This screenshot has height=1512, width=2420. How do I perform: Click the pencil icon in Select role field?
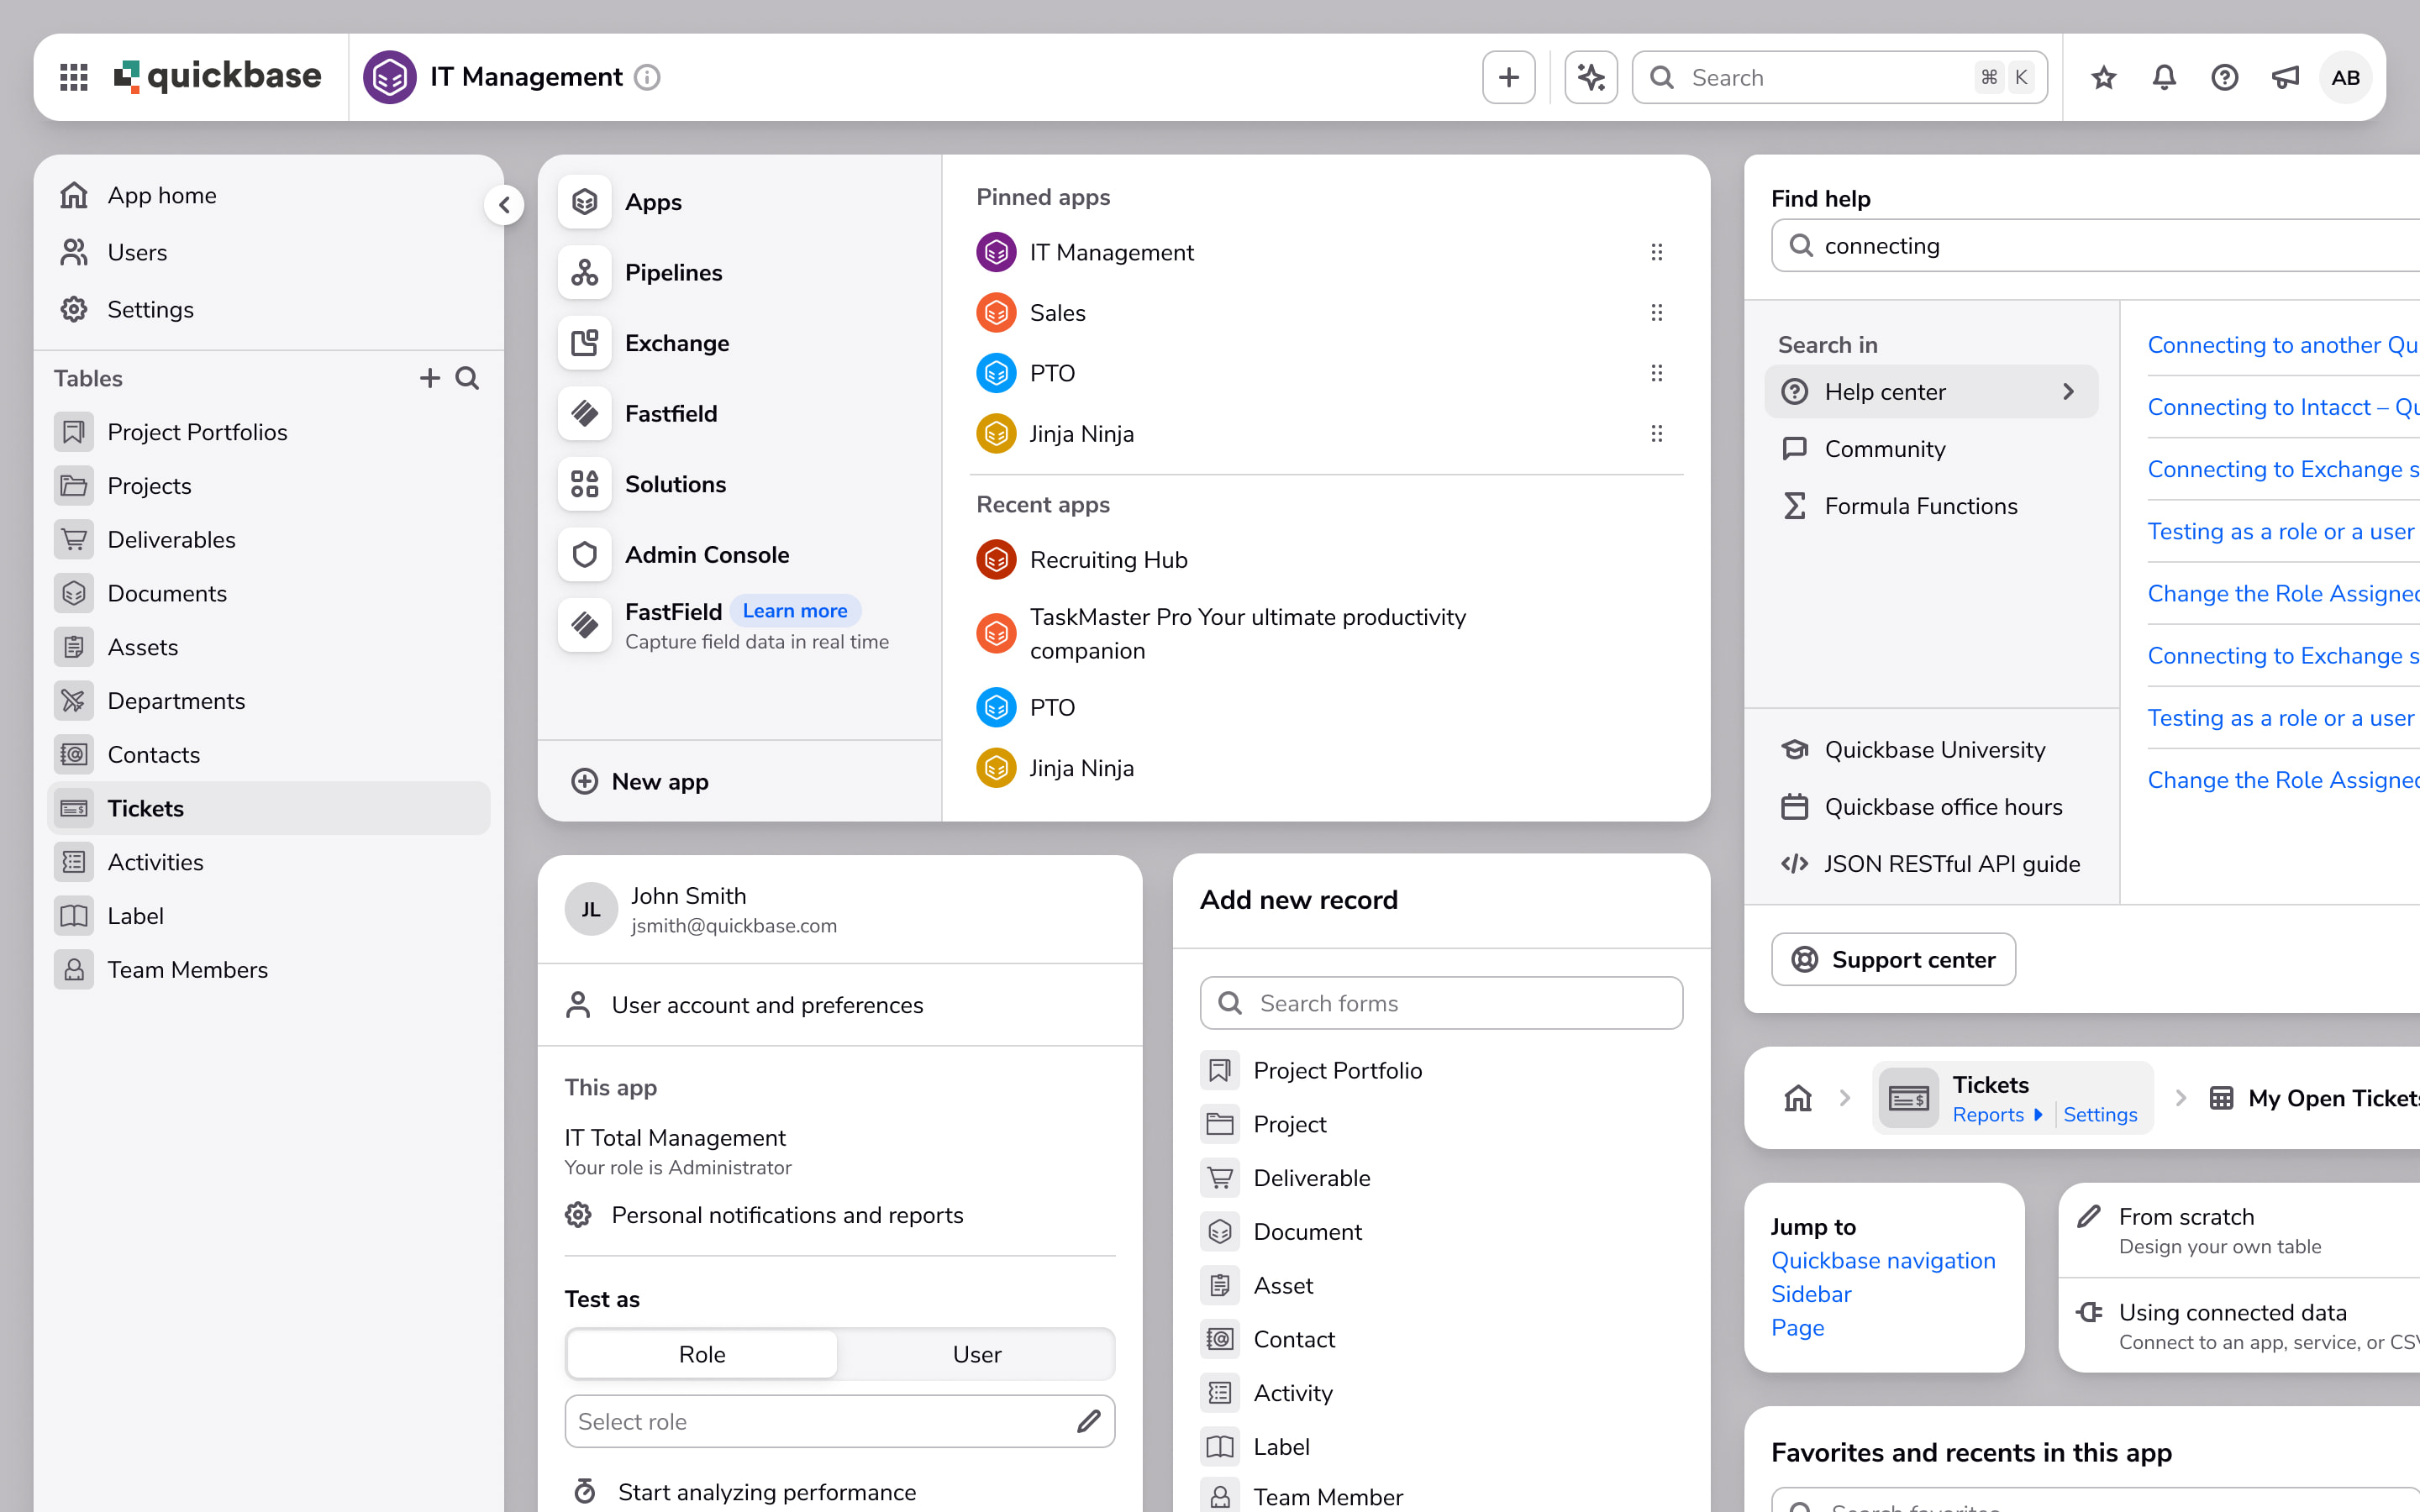tap(1089, 1421)
